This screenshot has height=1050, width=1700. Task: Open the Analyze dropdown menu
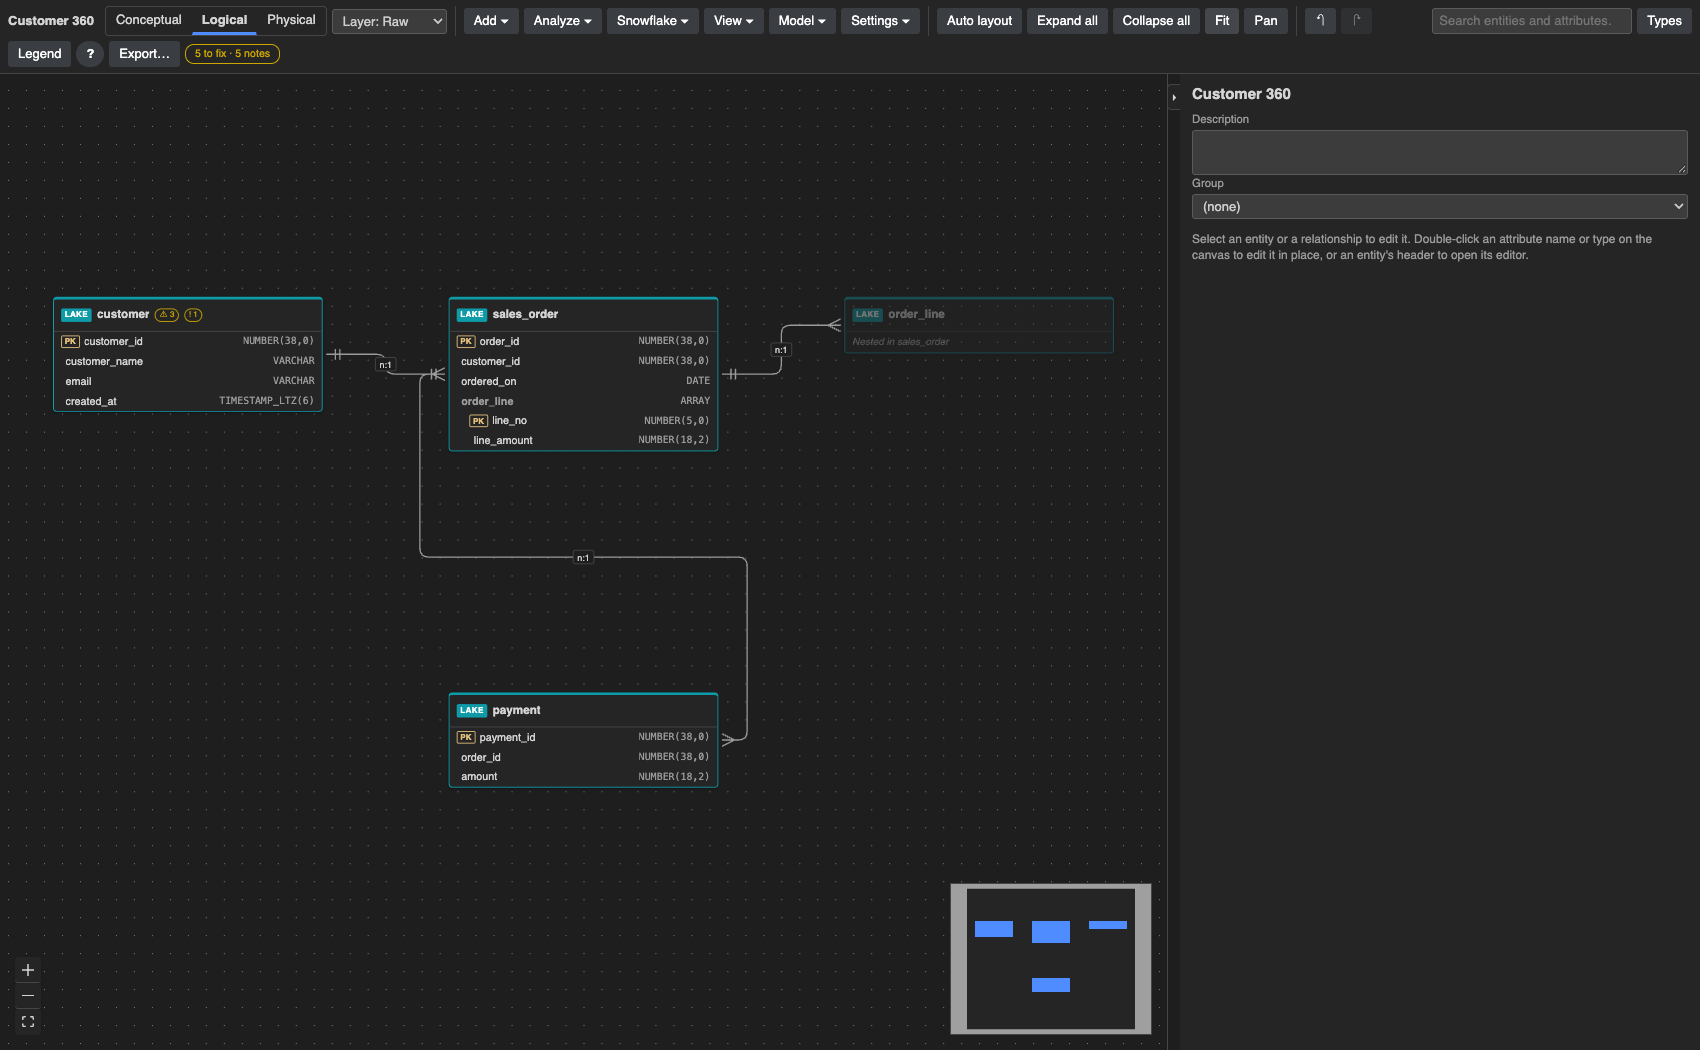563,20
